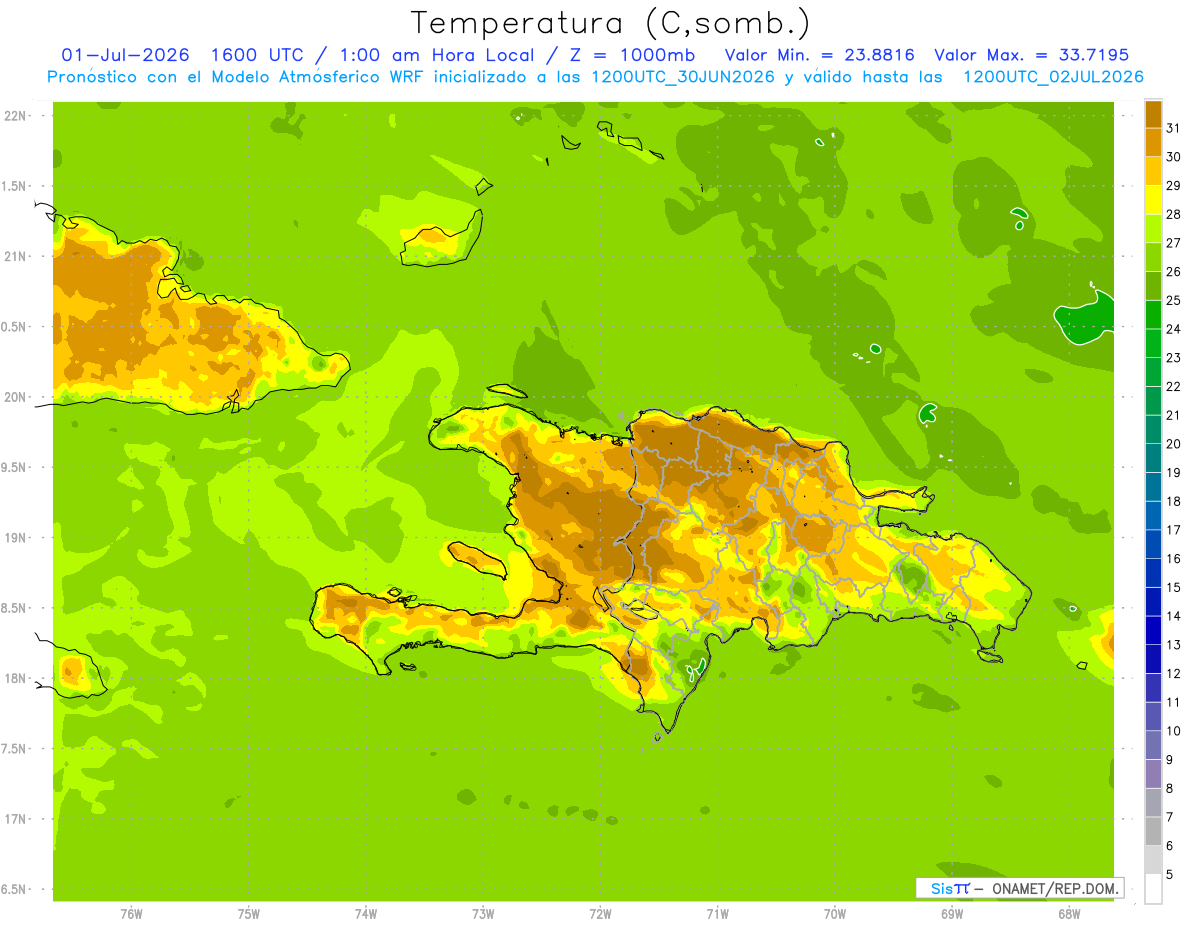Click the '73W' longitude label
The image size is (1200, 927).
[483, 914]
